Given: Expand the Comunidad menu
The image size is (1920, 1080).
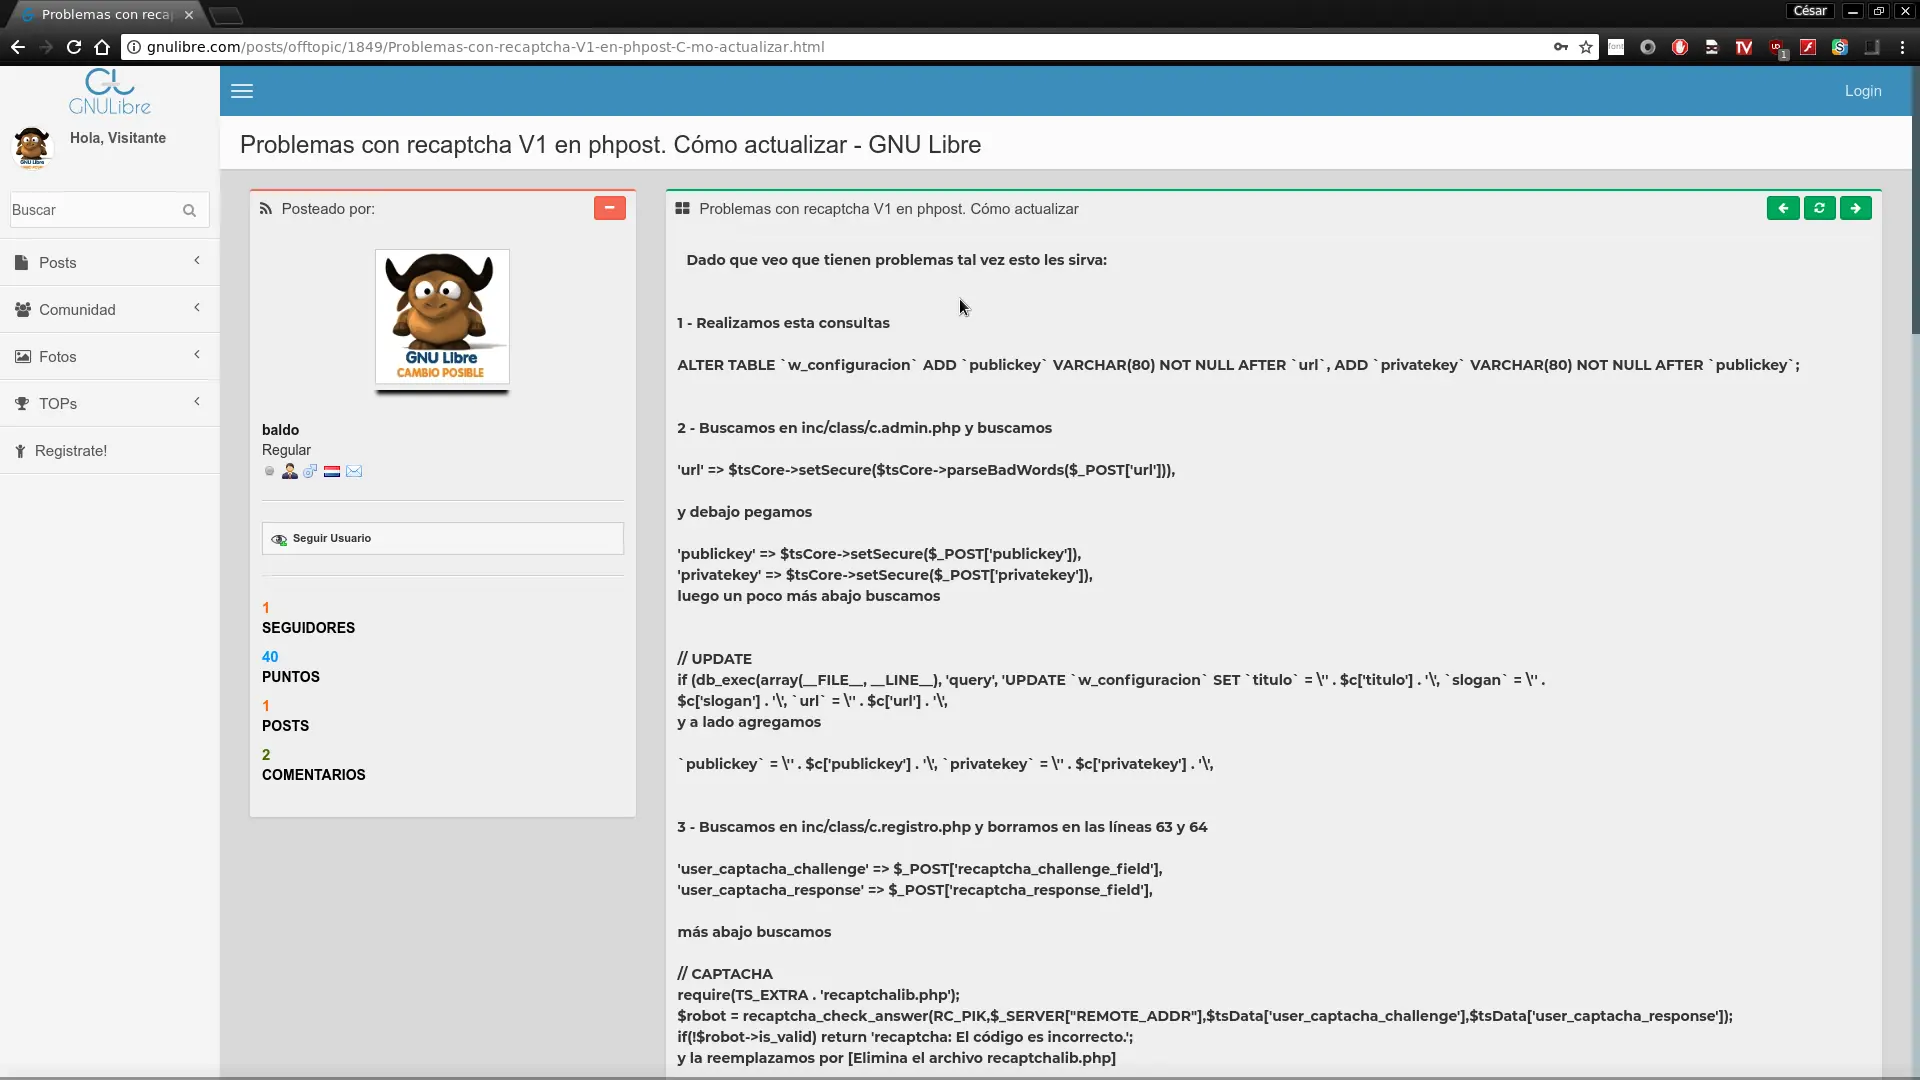Looking at the screenshot, I should (110, 310).
